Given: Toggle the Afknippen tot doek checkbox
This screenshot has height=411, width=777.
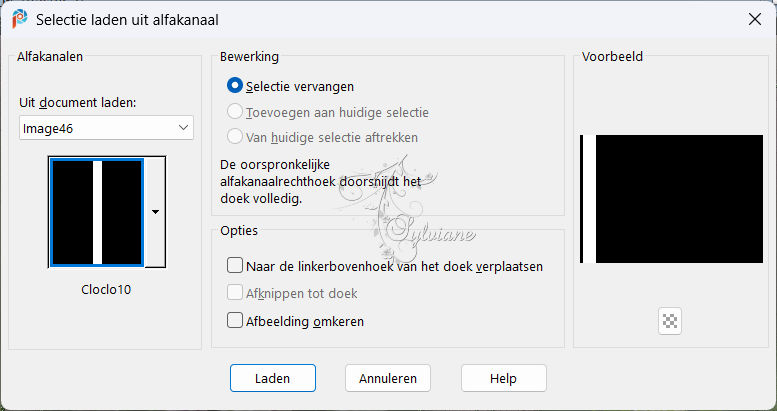Looking at the screenshot, I should click(235, 293).
